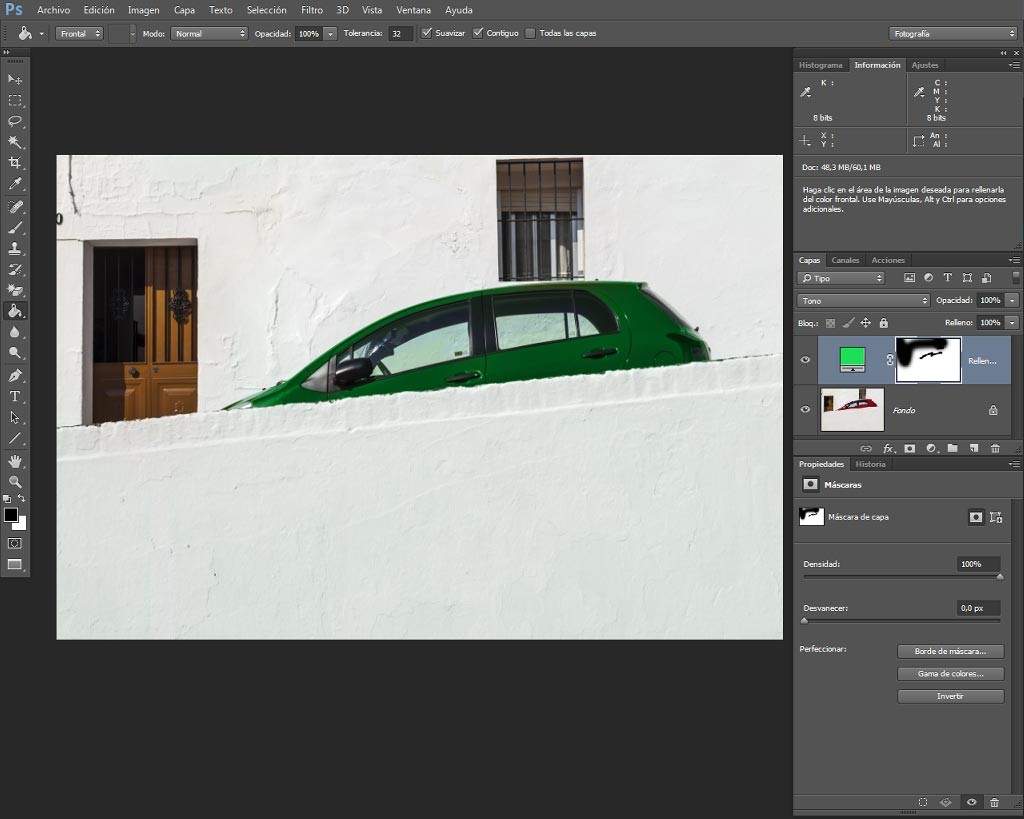Click the Densidad slider handle
The height and width of the screenshot is (819, 1024).
pyautogui.click(x=1000, y=577)
